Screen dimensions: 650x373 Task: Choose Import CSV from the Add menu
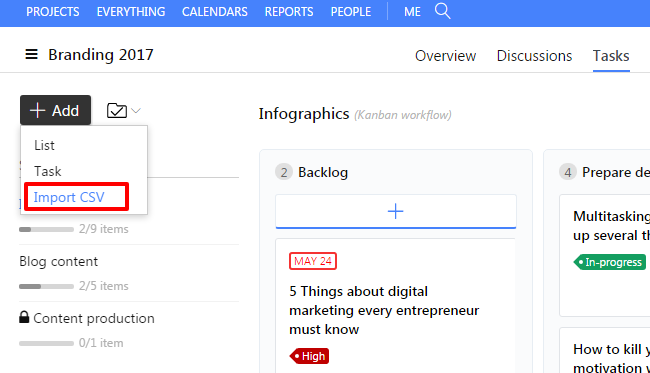[x=69, y=197]
